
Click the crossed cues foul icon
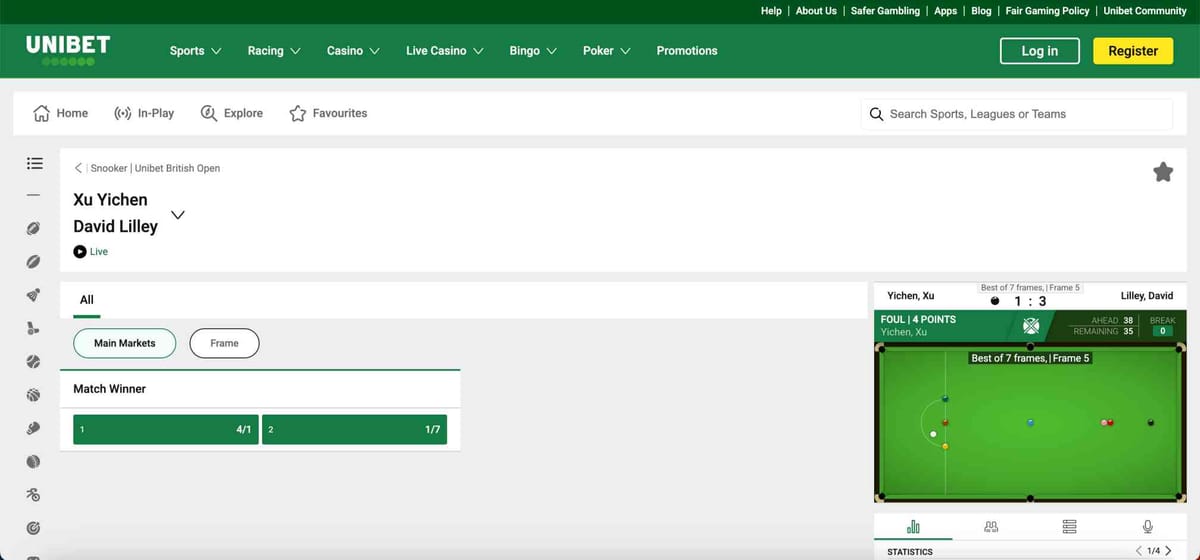coord(1032,325)
